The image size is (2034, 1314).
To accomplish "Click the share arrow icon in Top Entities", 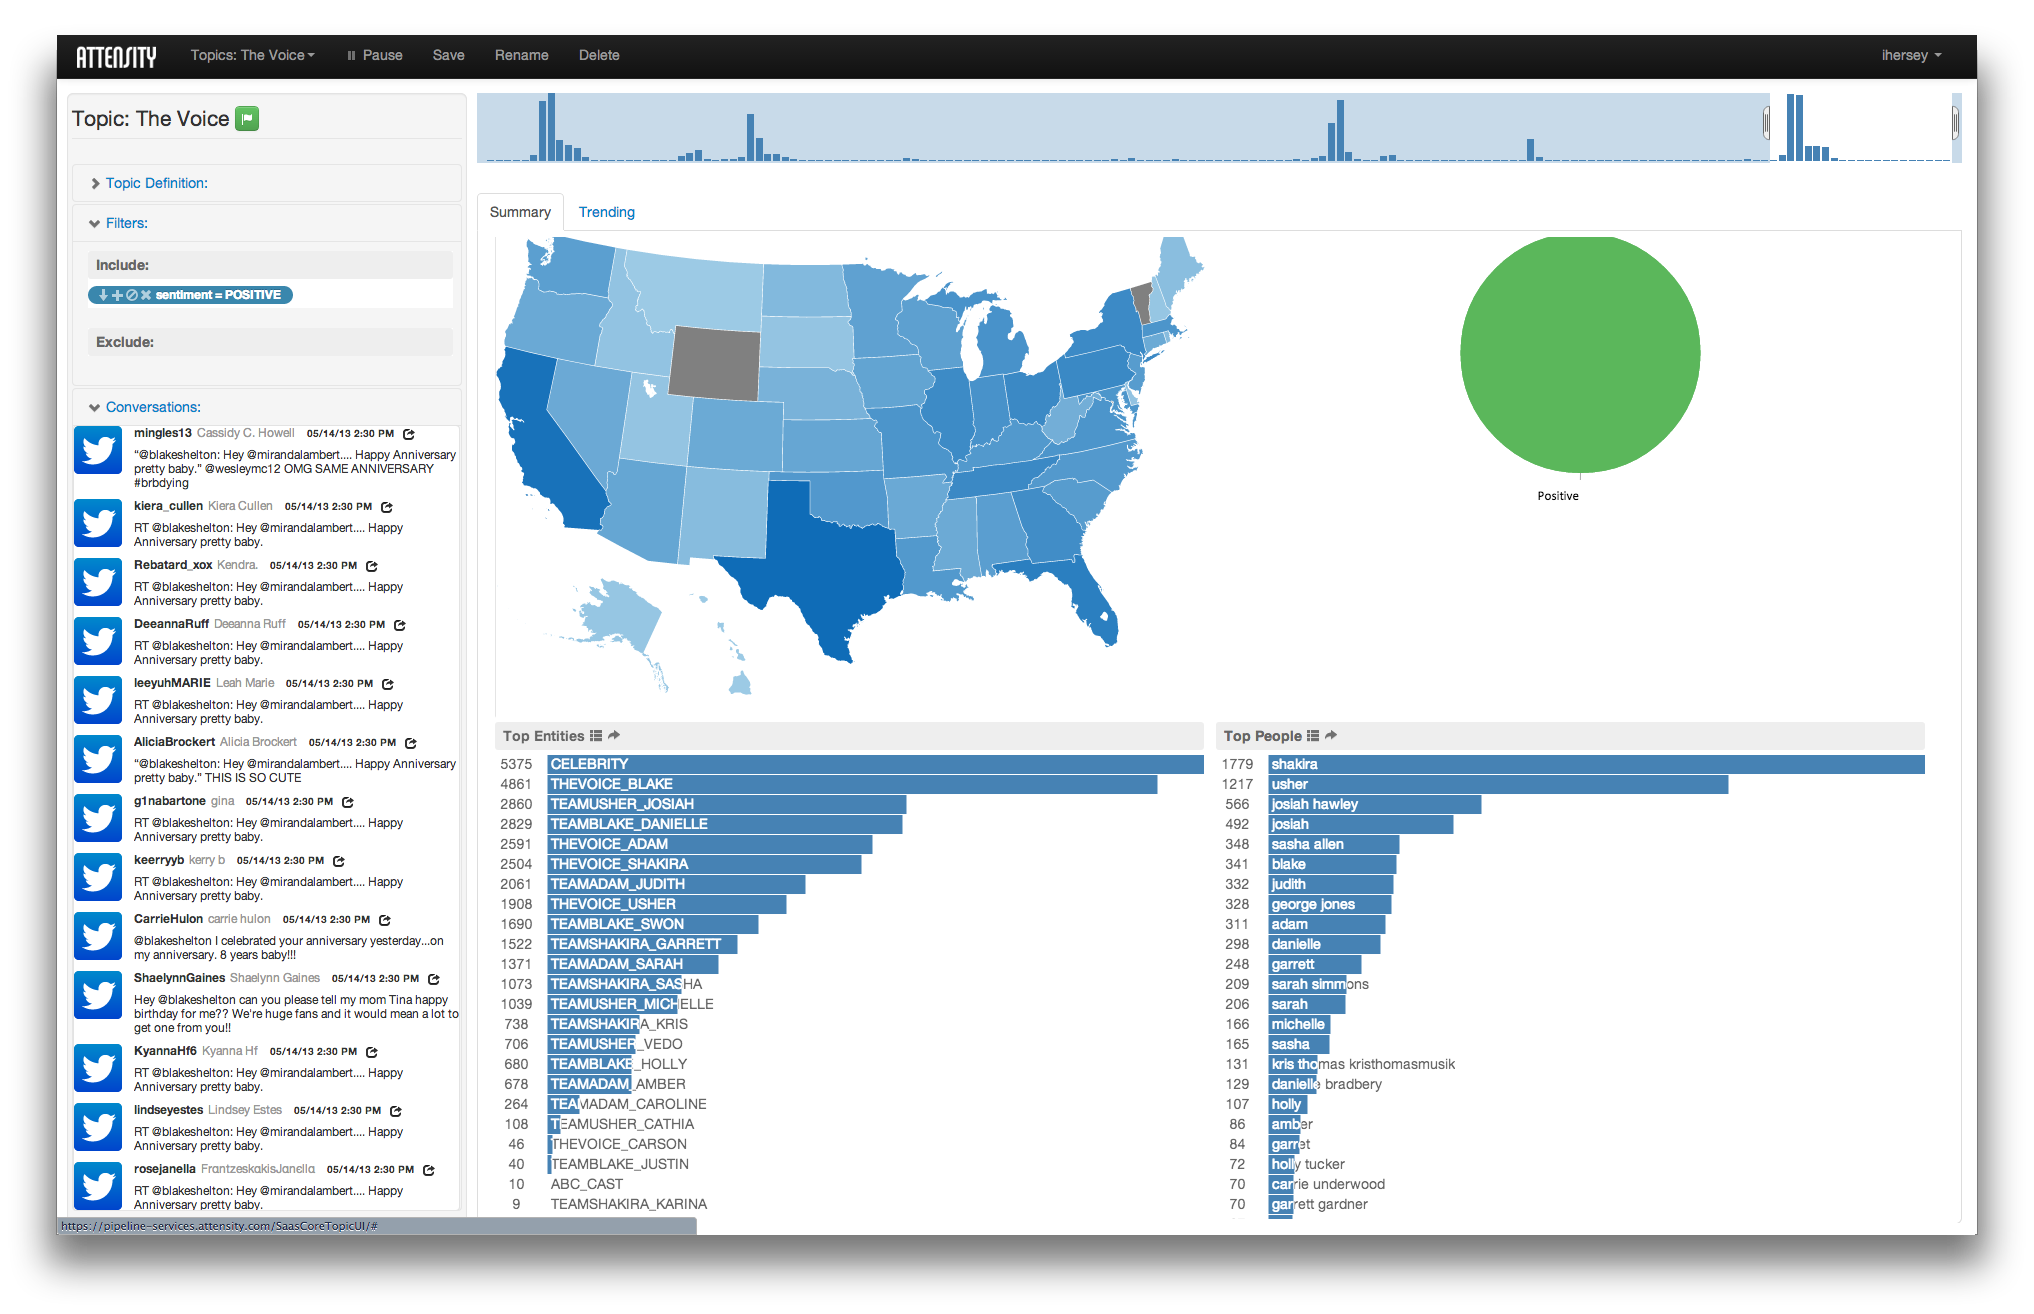I will click(614, 736).
